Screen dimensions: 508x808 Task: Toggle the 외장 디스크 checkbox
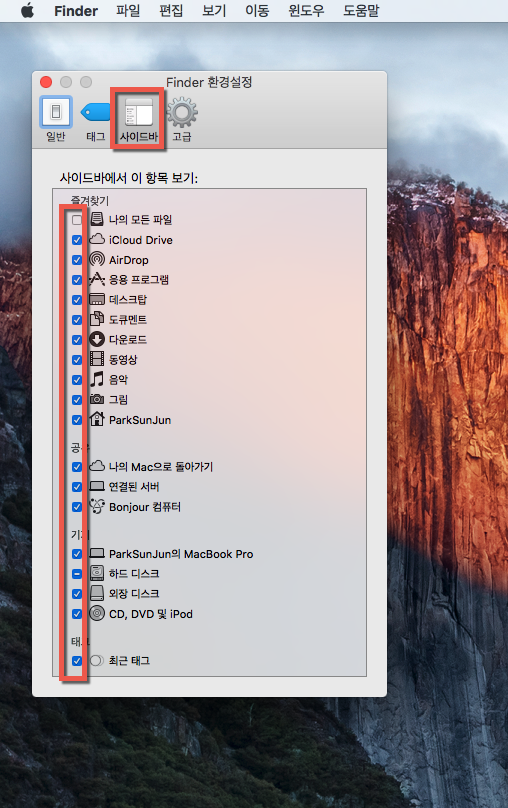(77, 594)
